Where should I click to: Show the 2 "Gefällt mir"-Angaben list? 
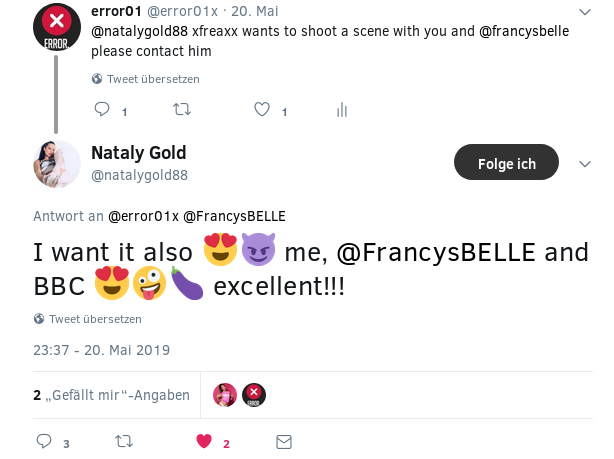pyautogui.click(x=111, y=395)
